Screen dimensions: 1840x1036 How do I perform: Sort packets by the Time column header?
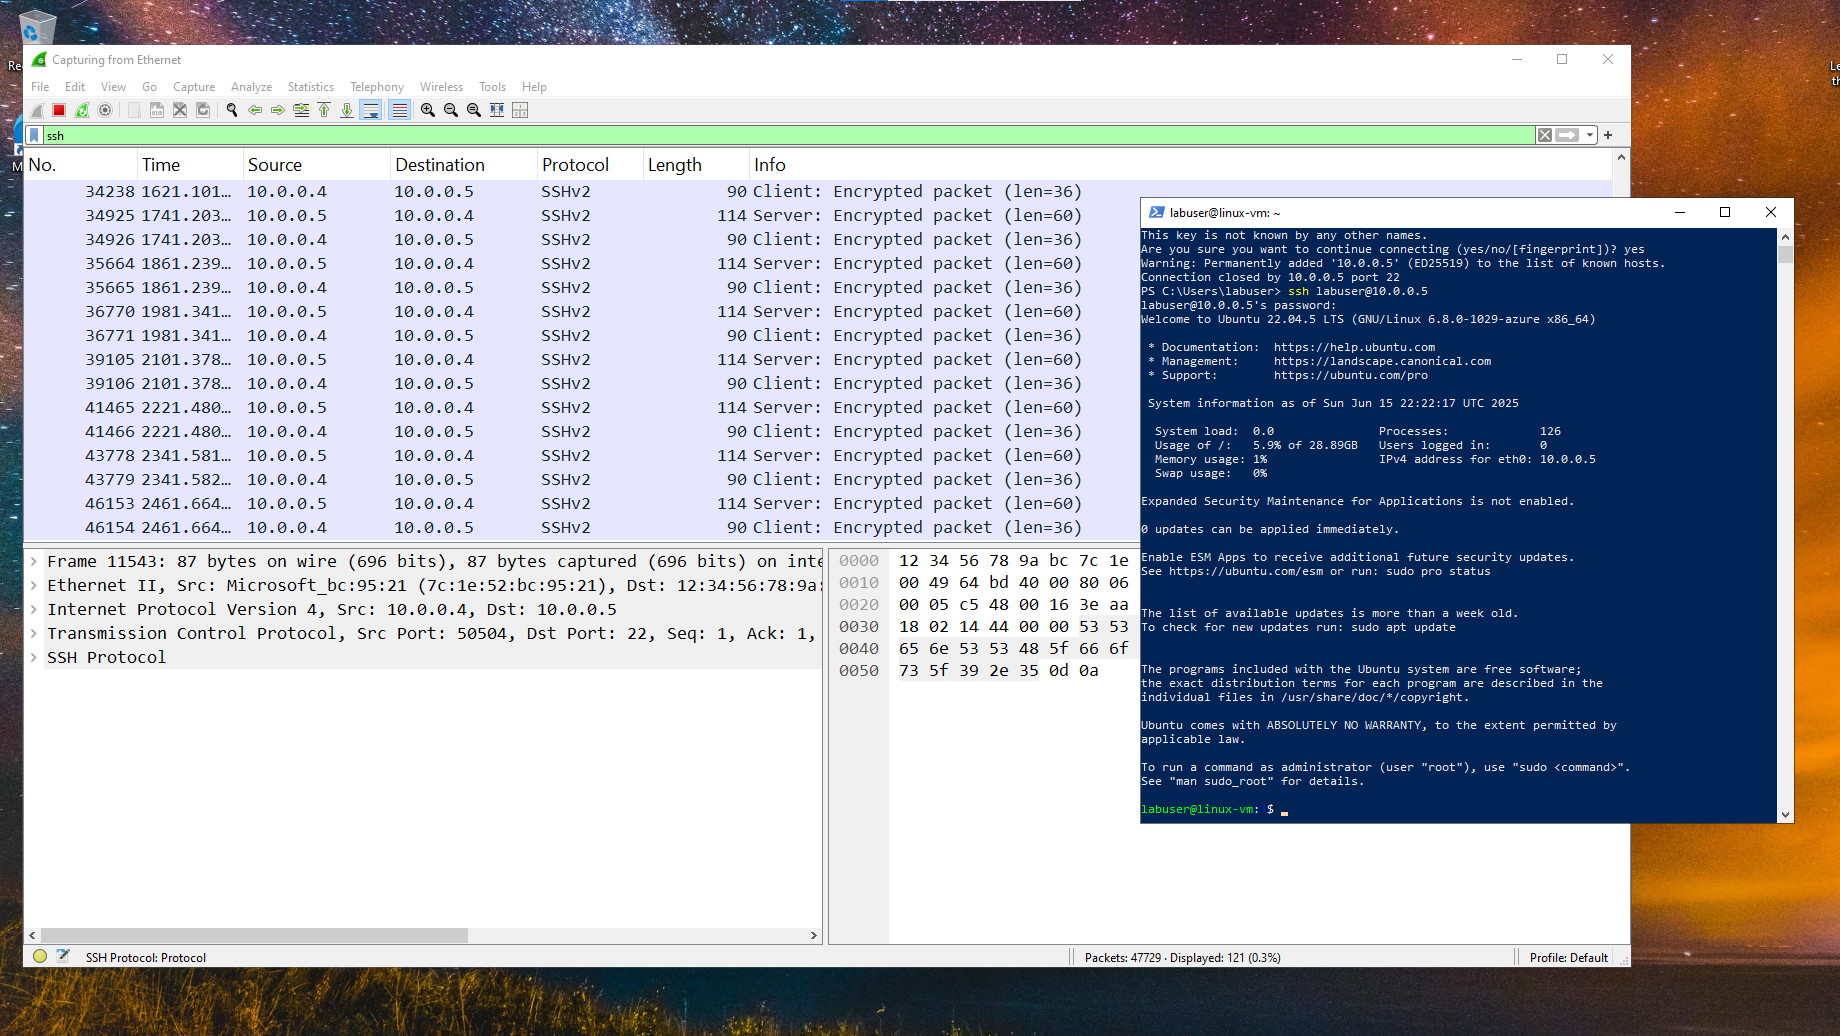tap(190, 165)
